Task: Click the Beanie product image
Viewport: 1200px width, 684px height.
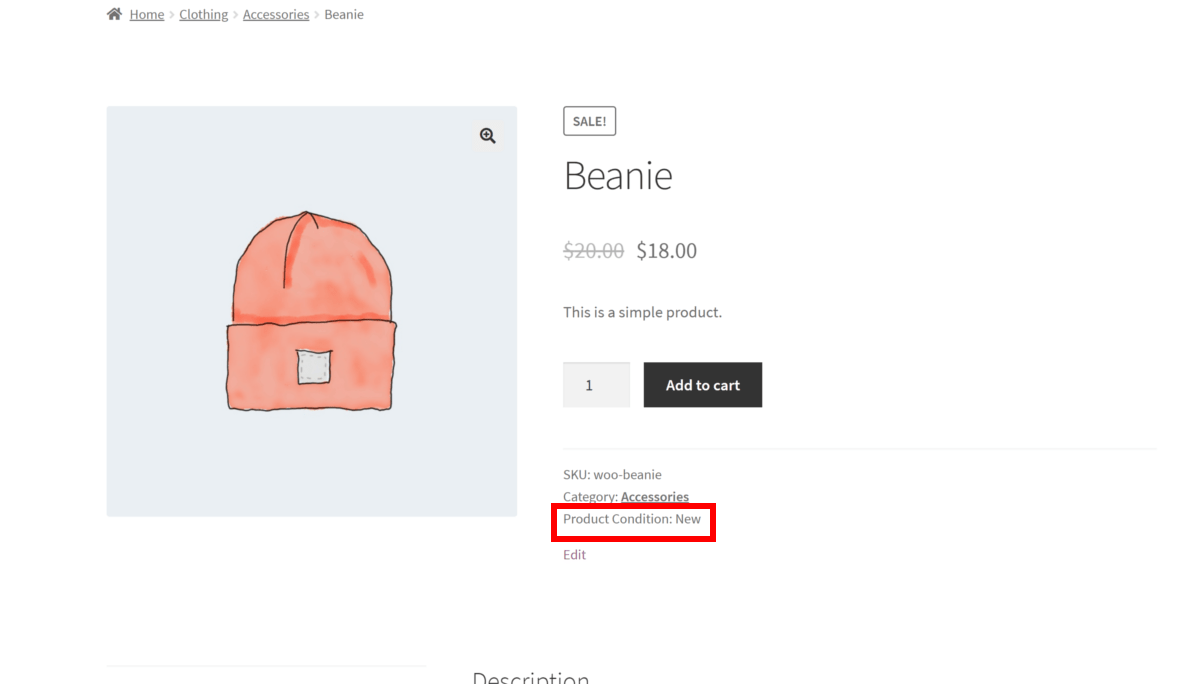Action: tap(311, 310)
